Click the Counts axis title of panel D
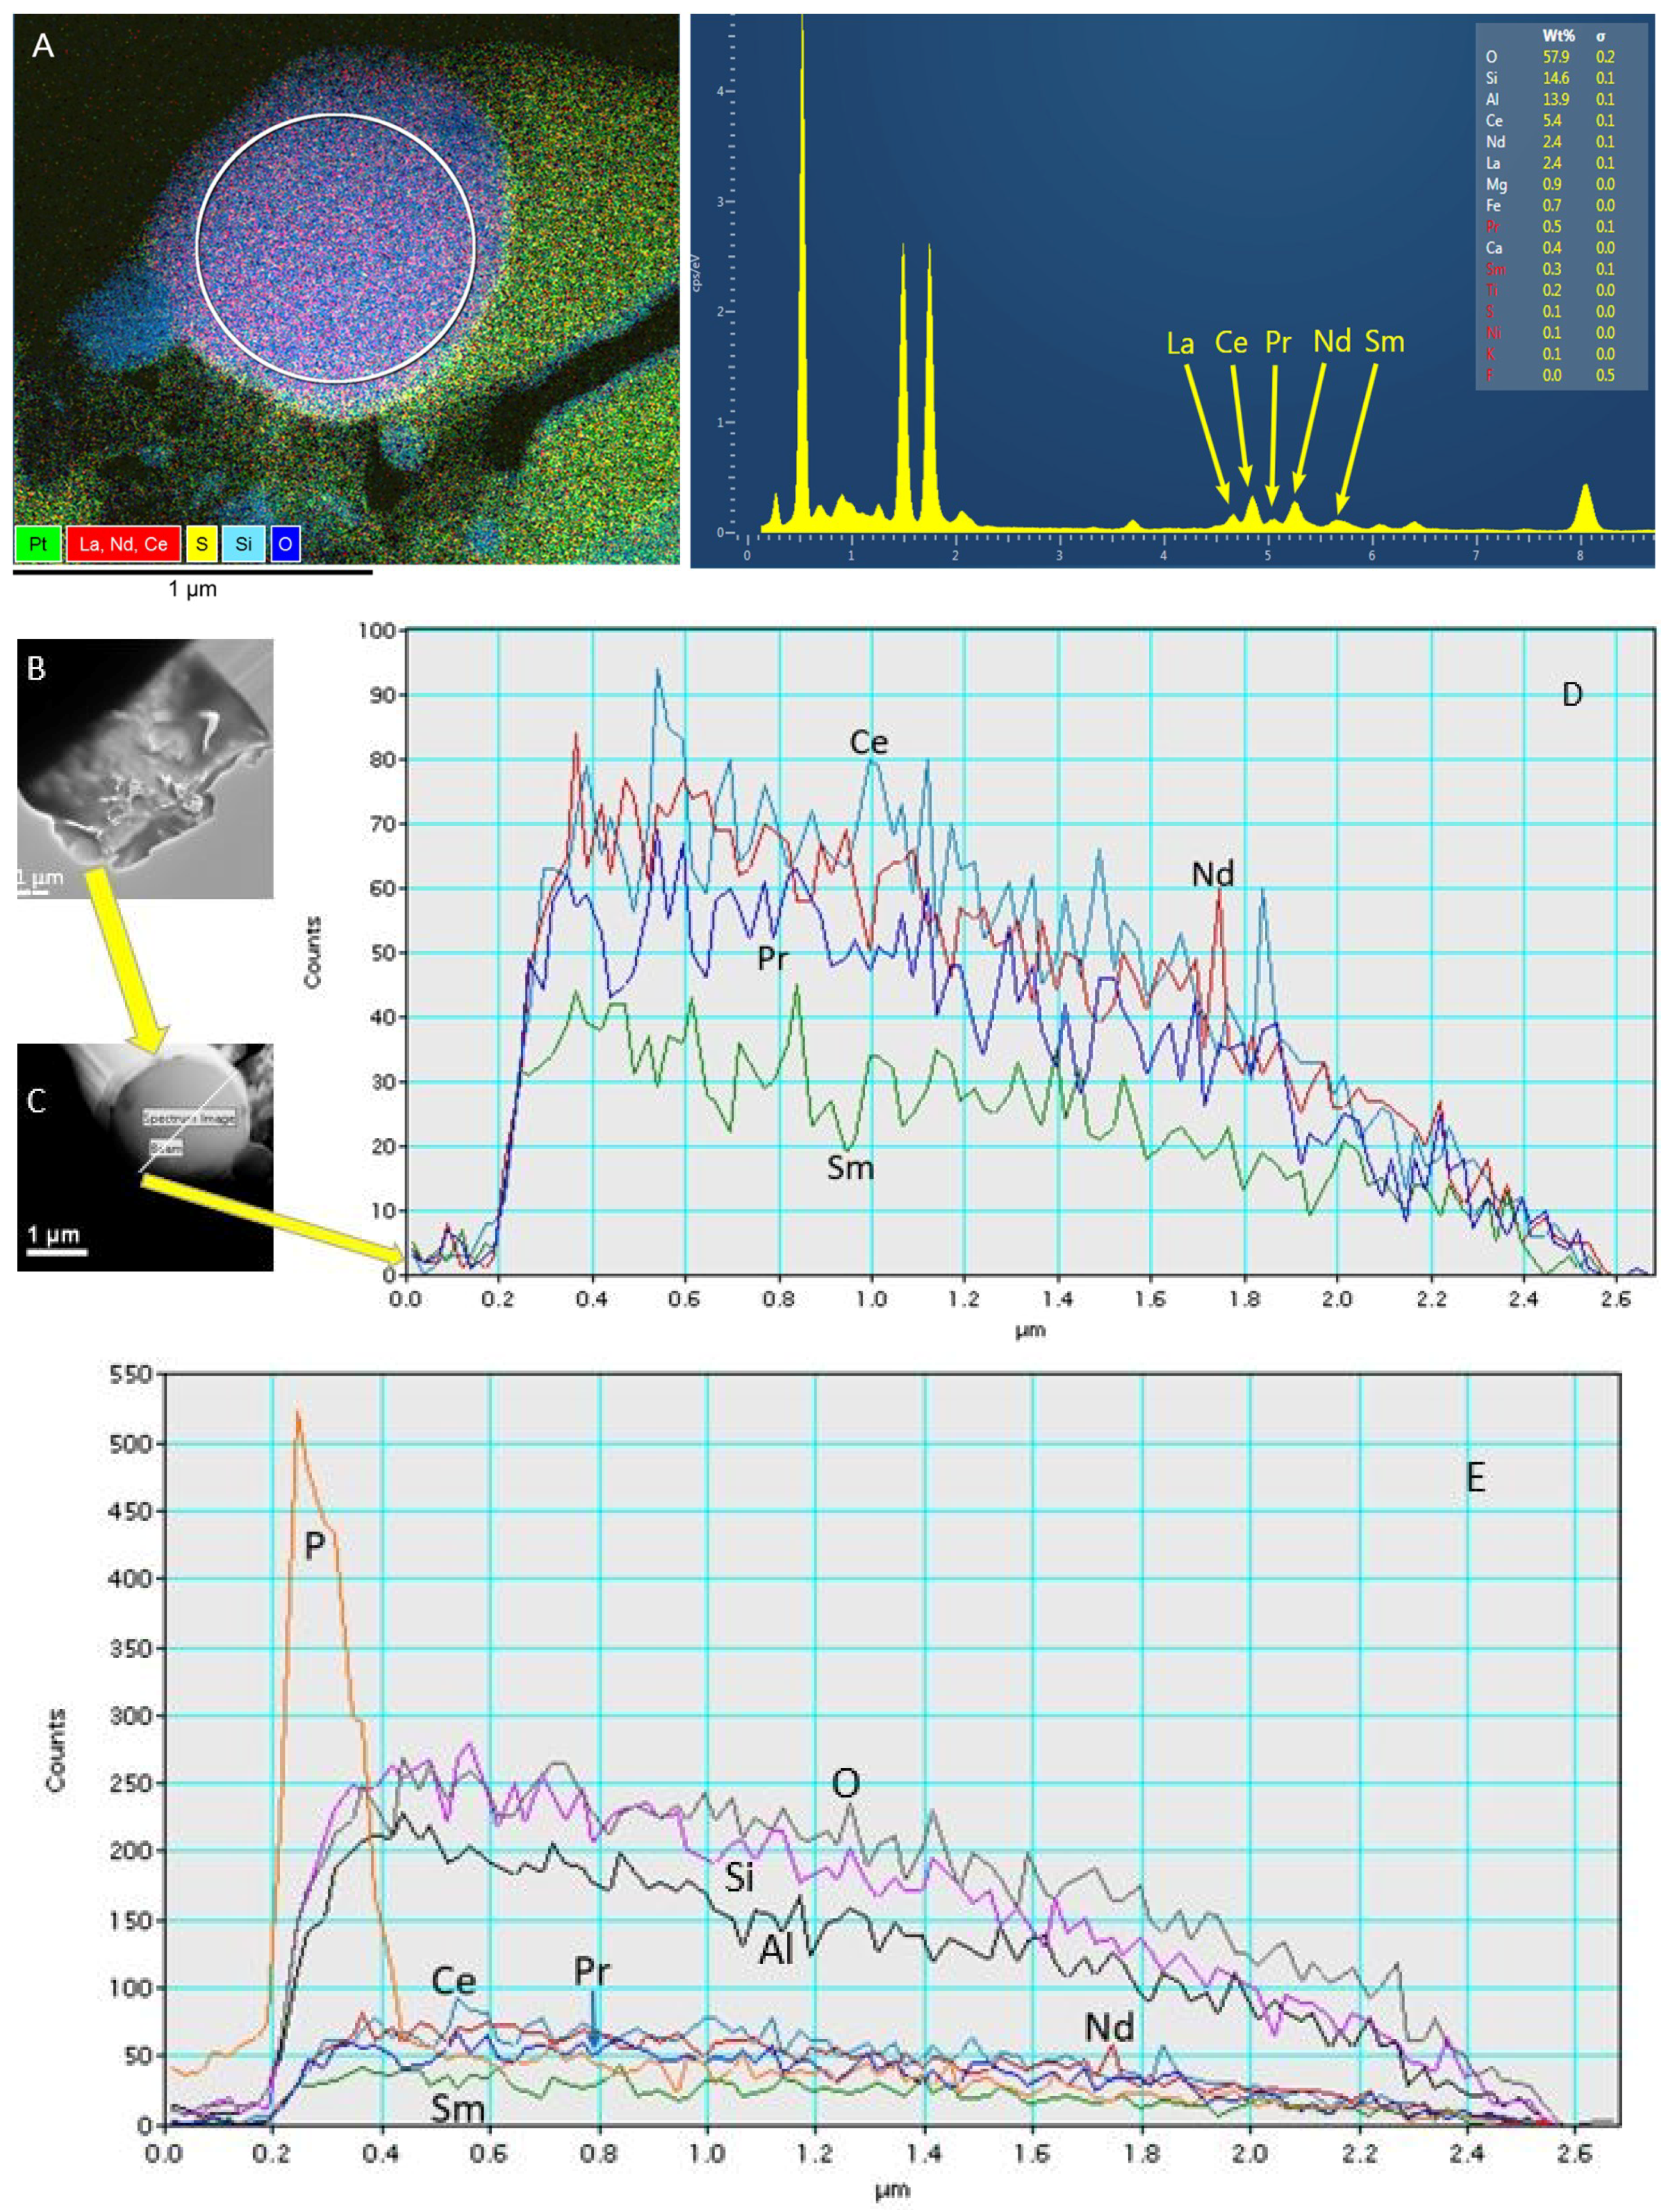Screen dimensions: 1668x2212 313,952
